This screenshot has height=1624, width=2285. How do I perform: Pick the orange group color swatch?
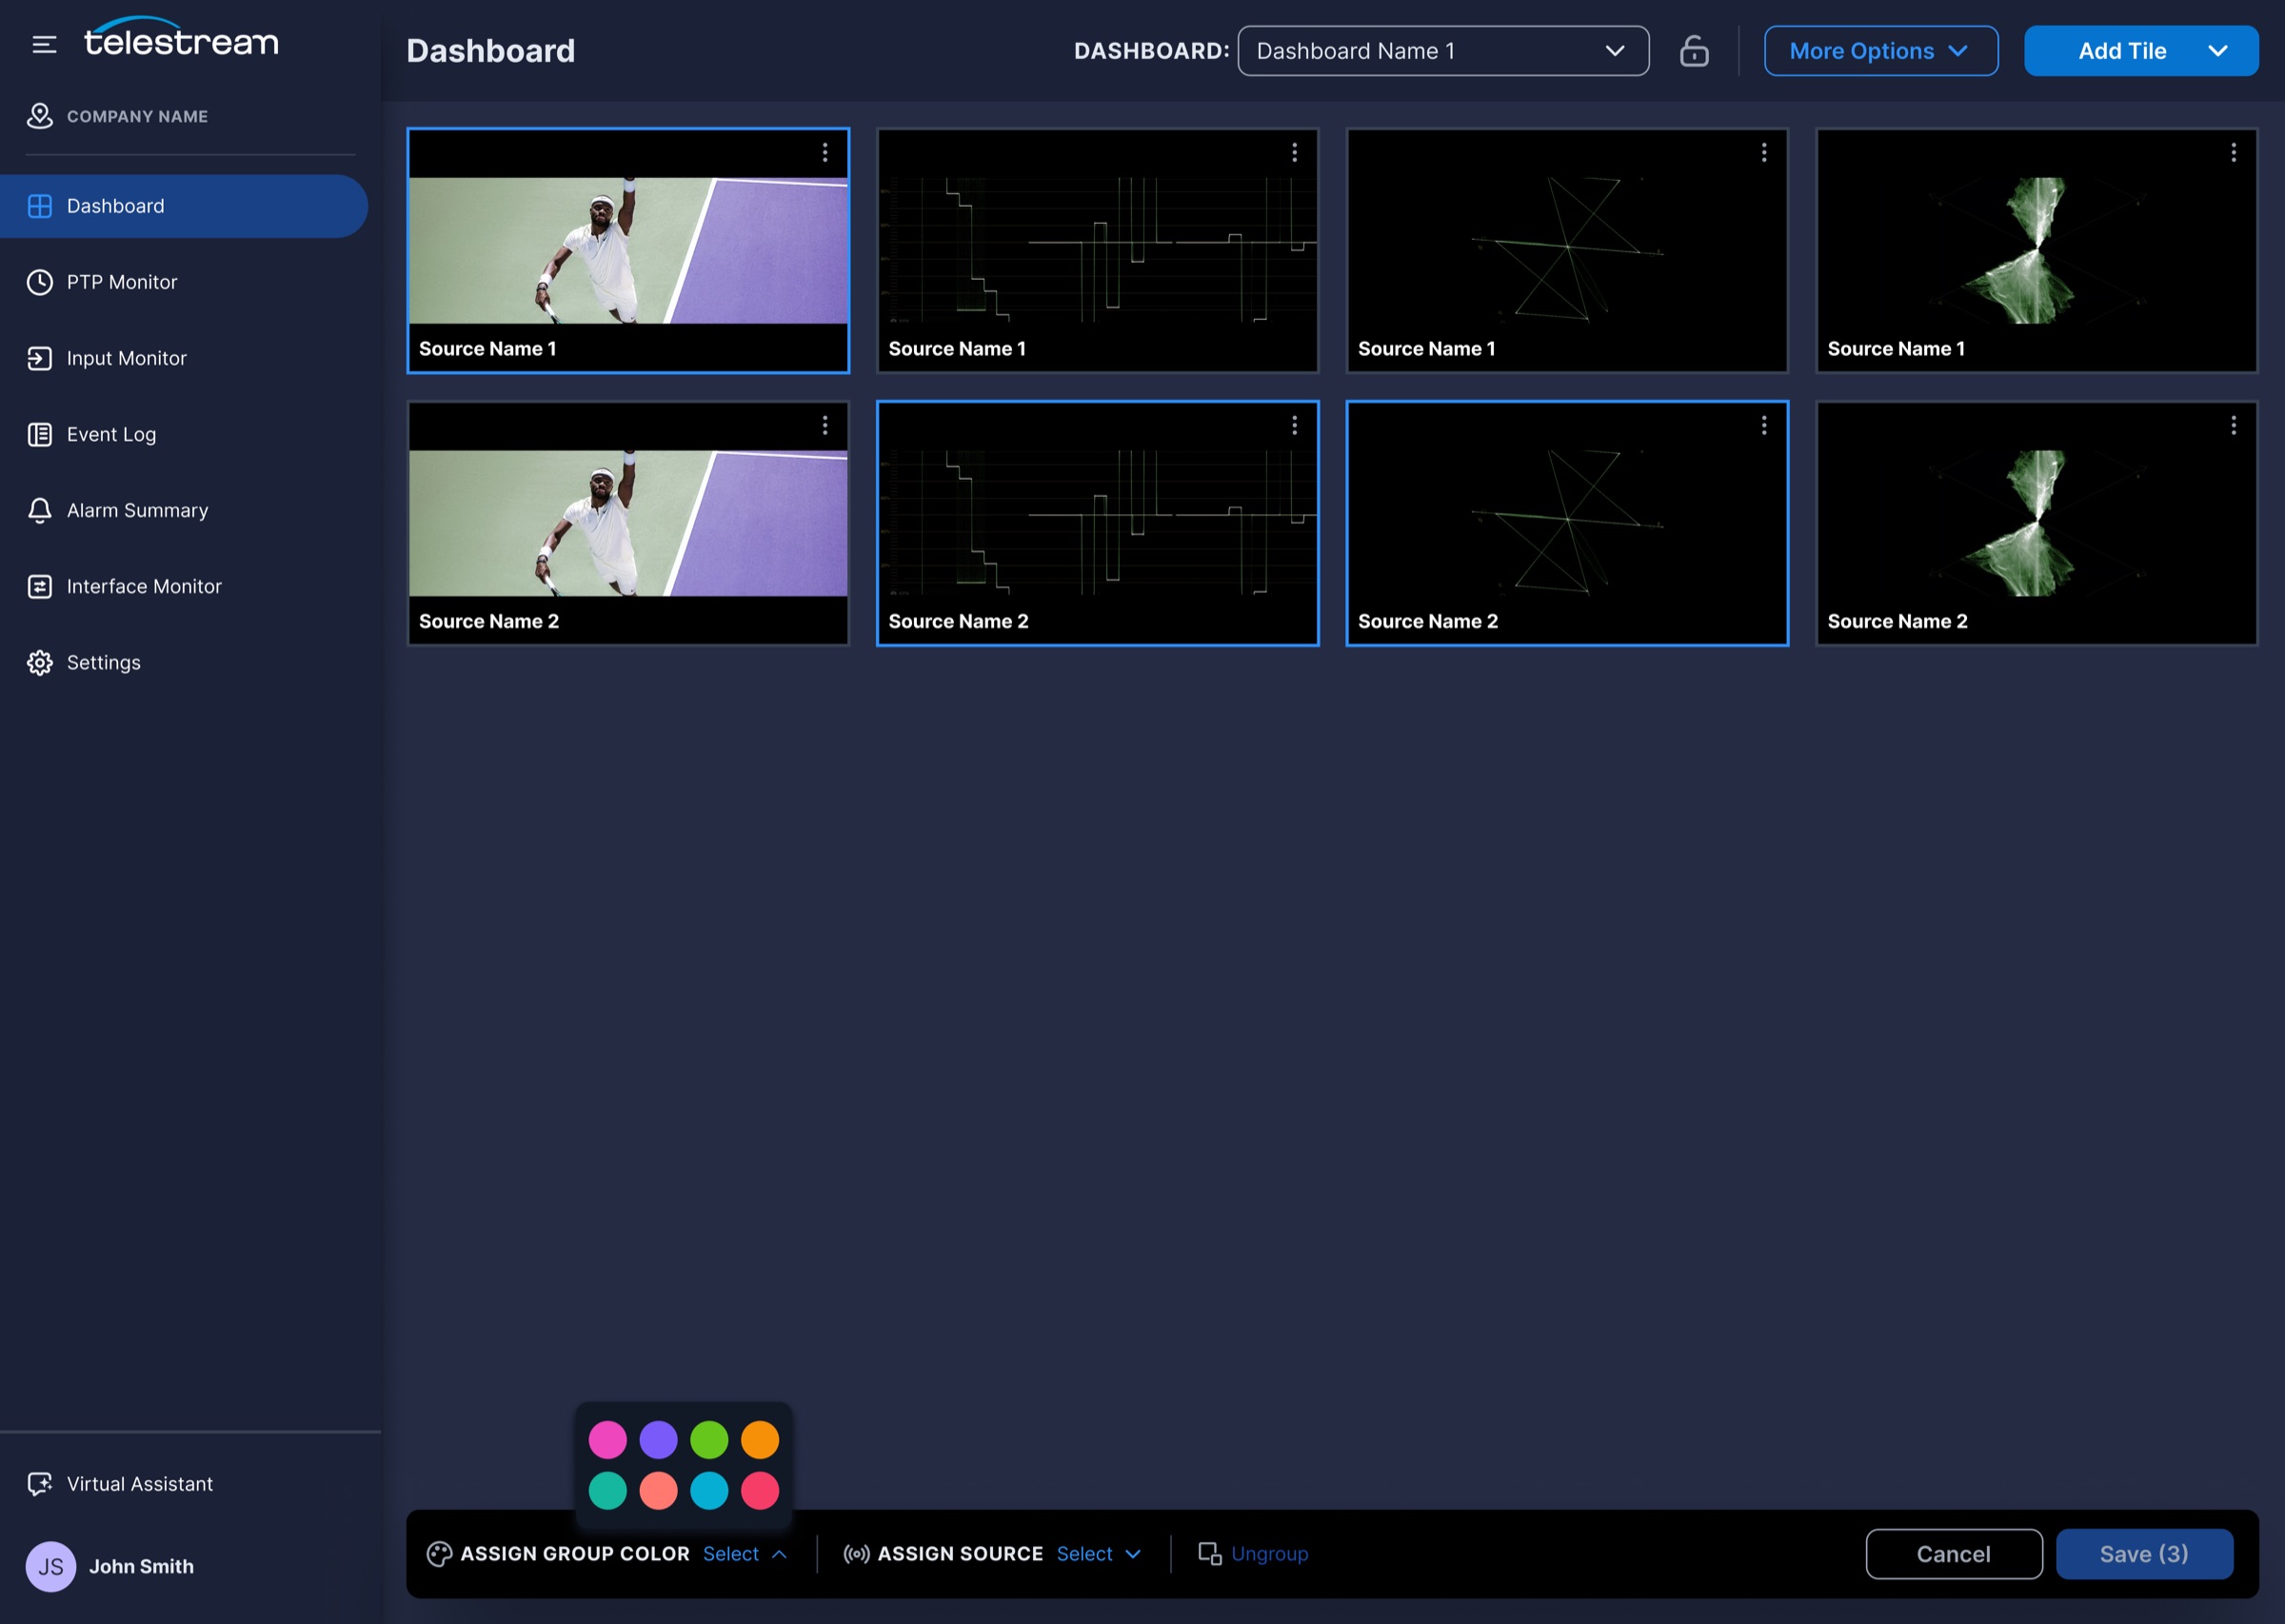tap(760, 1439)
